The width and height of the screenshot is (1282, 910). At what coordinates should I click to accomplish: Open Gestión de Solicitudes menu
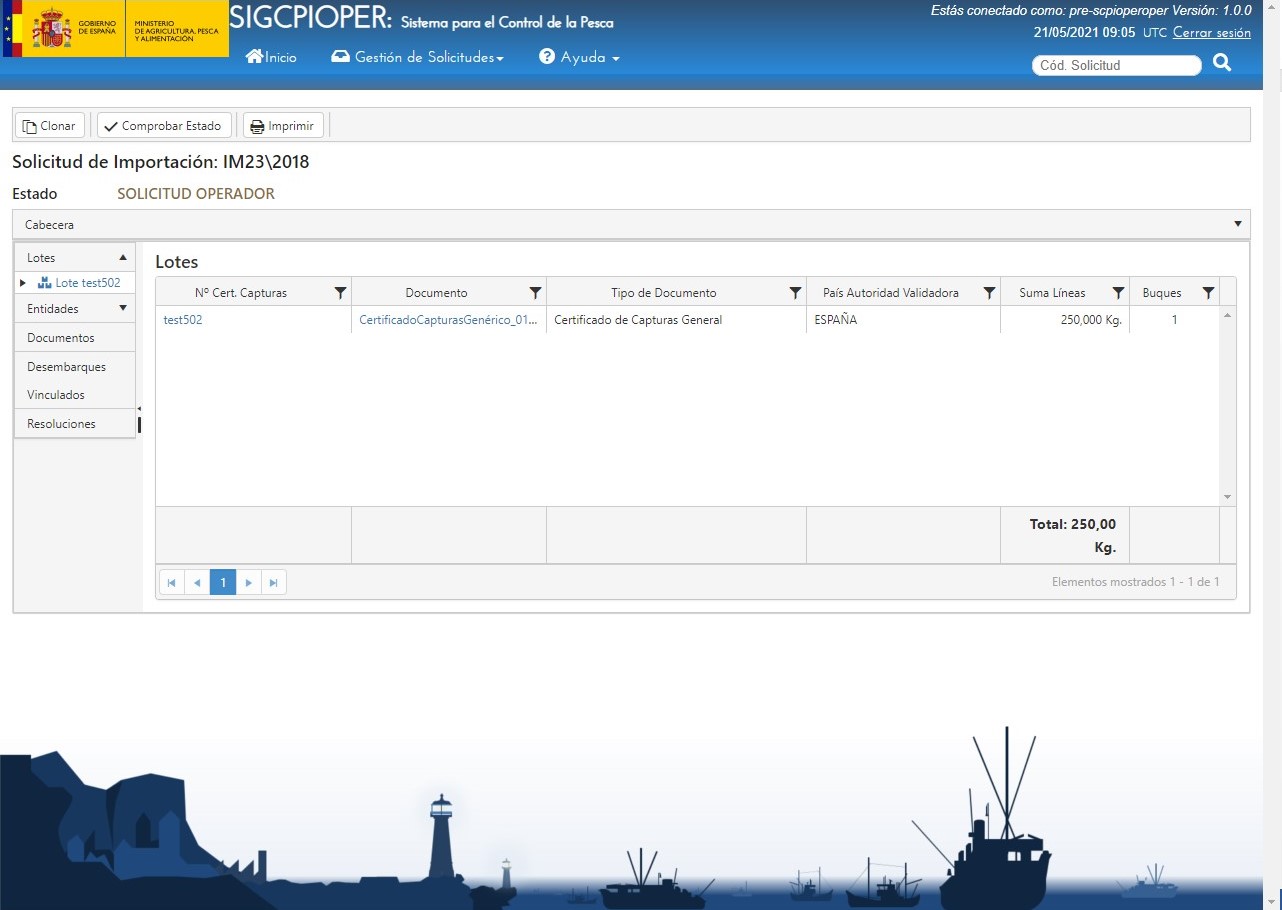tap(417, 58)
